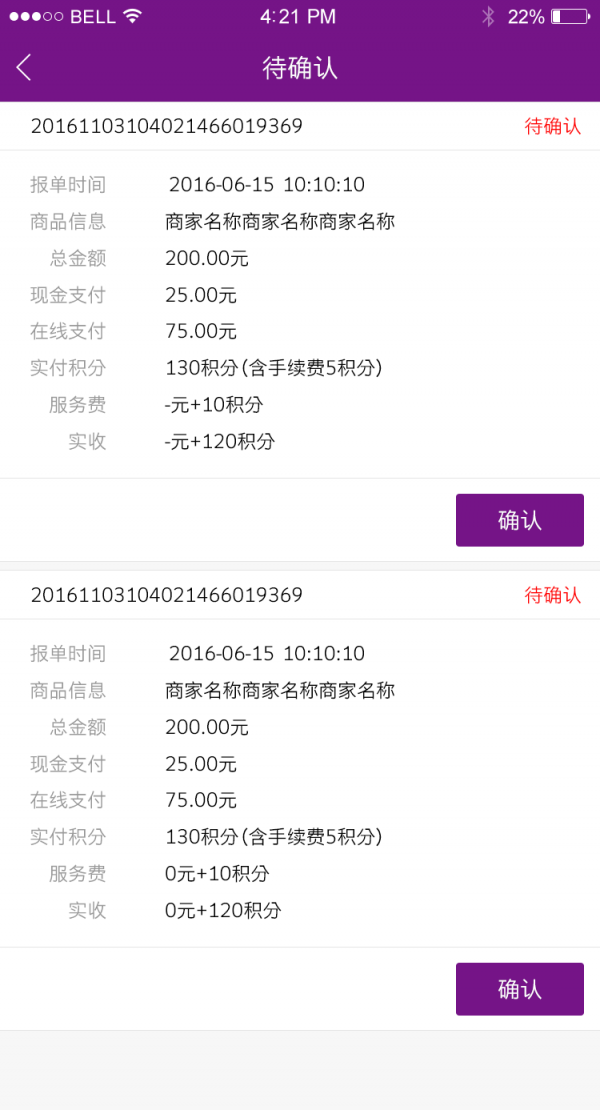Tap first order's 130积分 paid points line
Viewport: 600px width, 1110px height.
point(274,368)
